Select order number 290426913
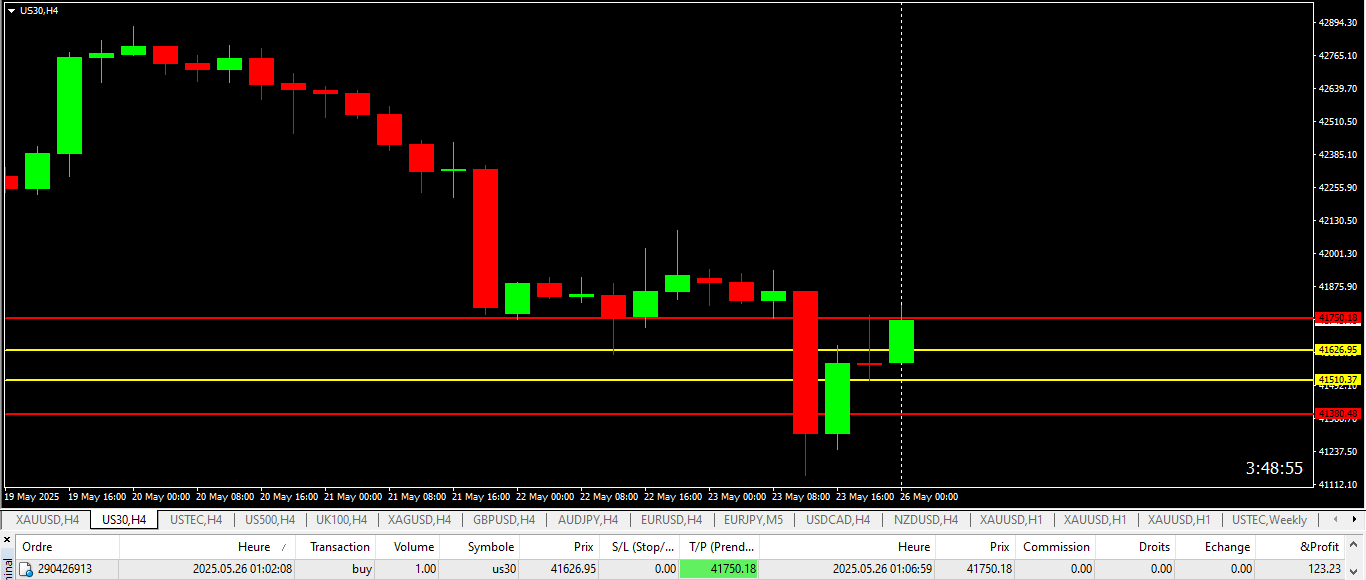This screenshot has height=580, width=1366. tap(64, 569)
